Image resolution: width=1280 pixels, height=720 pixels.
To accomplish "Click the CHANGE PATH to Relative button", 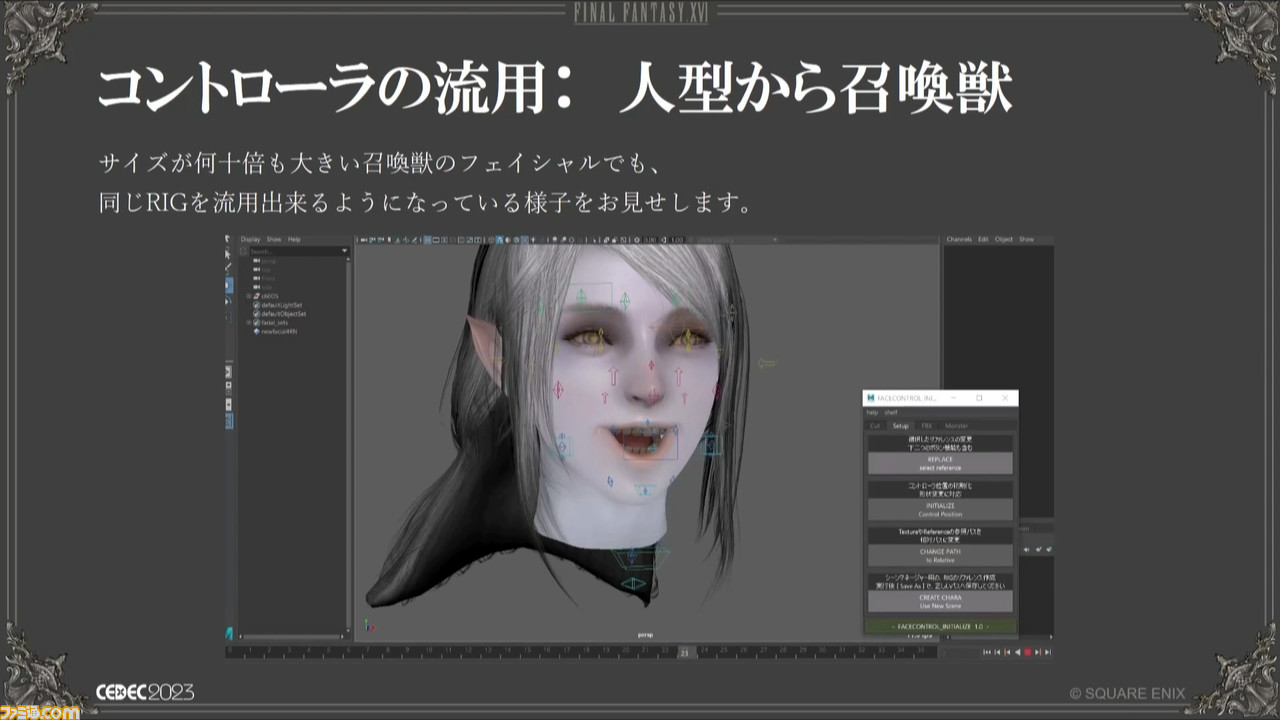I will [940, 556].
